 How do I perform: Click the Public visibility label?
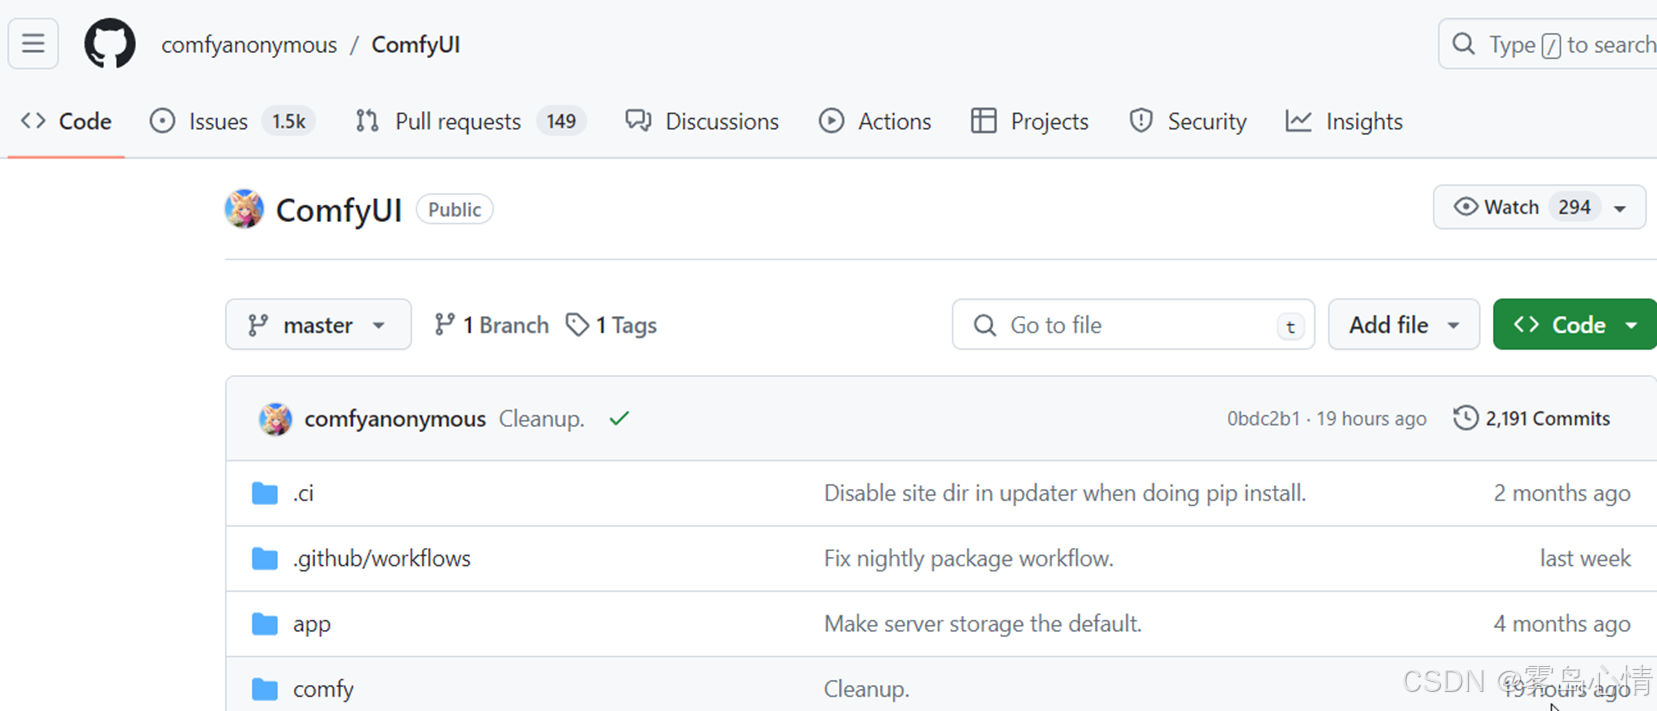tap(455, 209)
